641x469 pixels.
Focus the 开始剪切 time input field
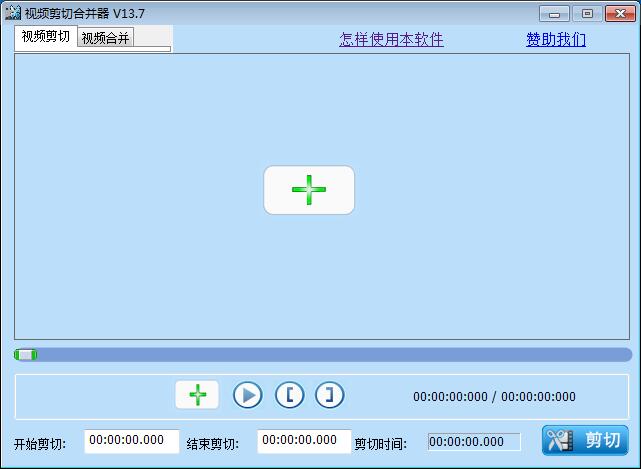(132, 441)
